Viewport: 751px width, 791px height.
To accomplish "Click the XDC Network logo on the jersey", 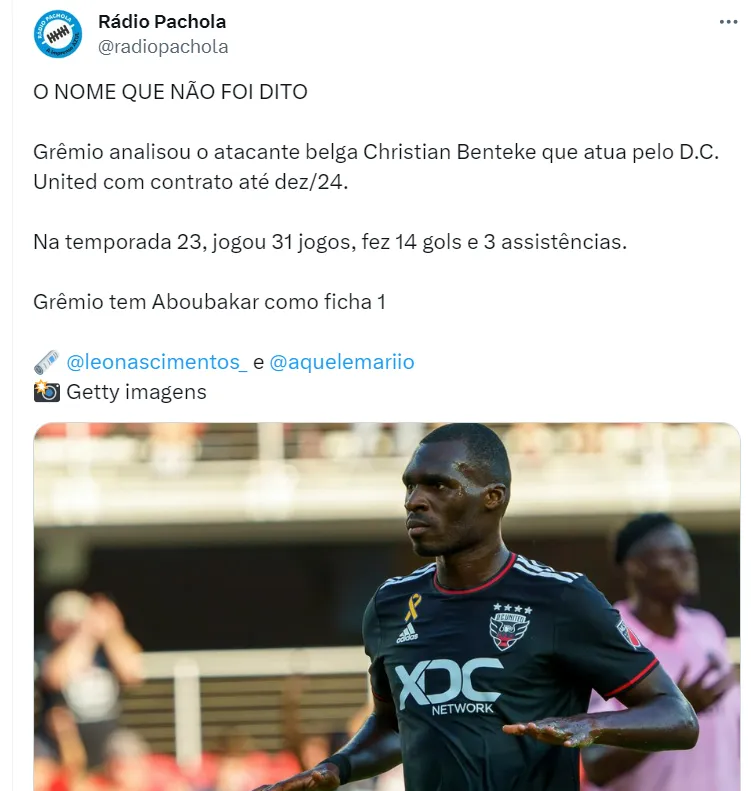I will (448, 687).
